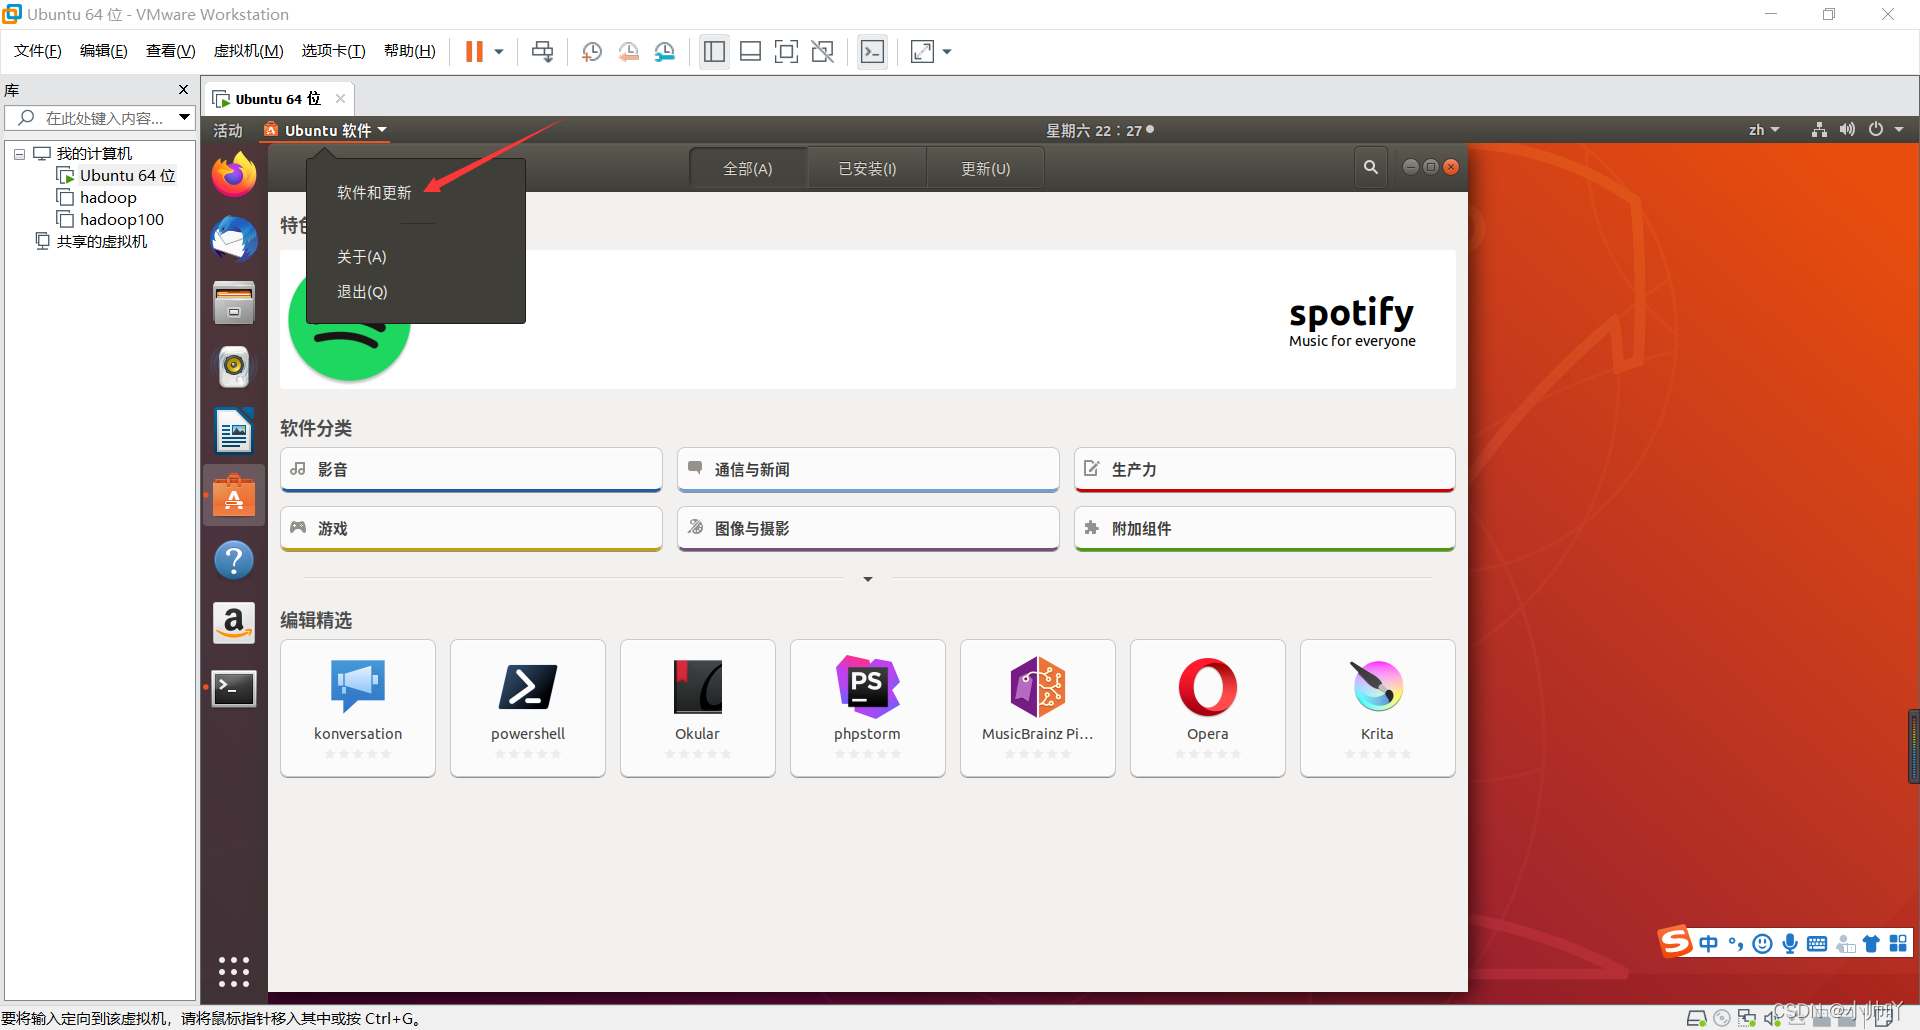Open Terminal from the dock
This screenshot has height=1030, width=1920.
(x=234, y=688)
